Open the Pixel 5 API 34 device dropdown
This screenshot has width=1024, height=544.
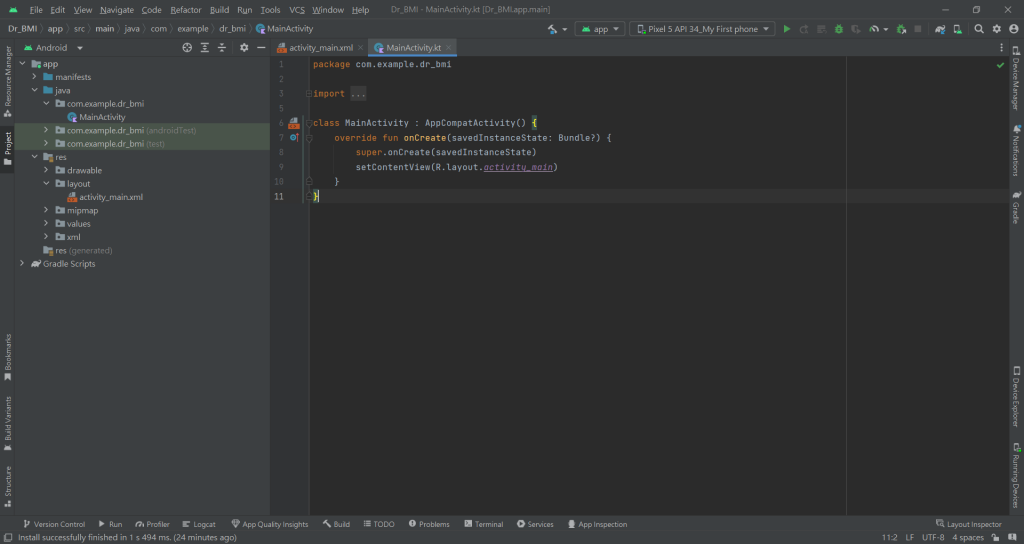point(702,29)
